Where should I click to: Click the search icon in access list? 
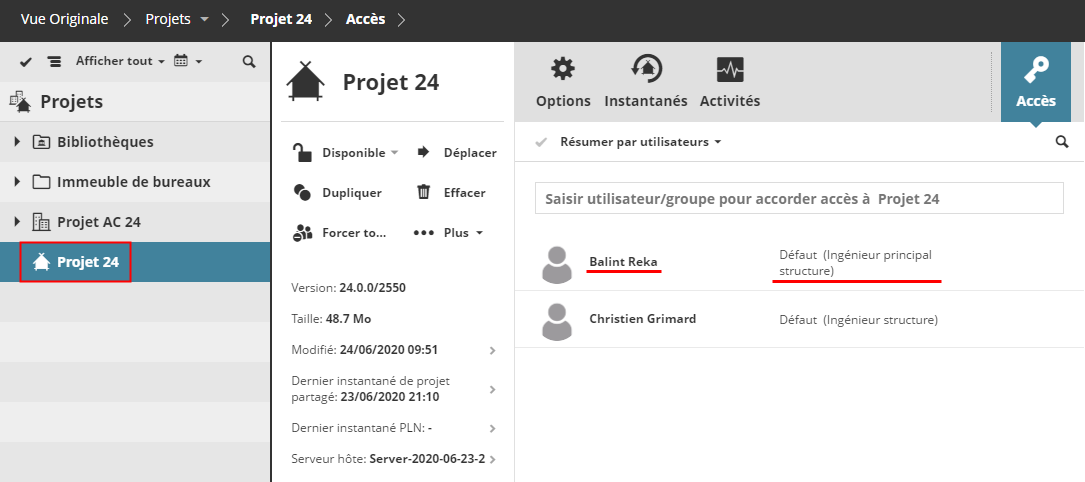pyautogui.click(x=1062, y=142)
